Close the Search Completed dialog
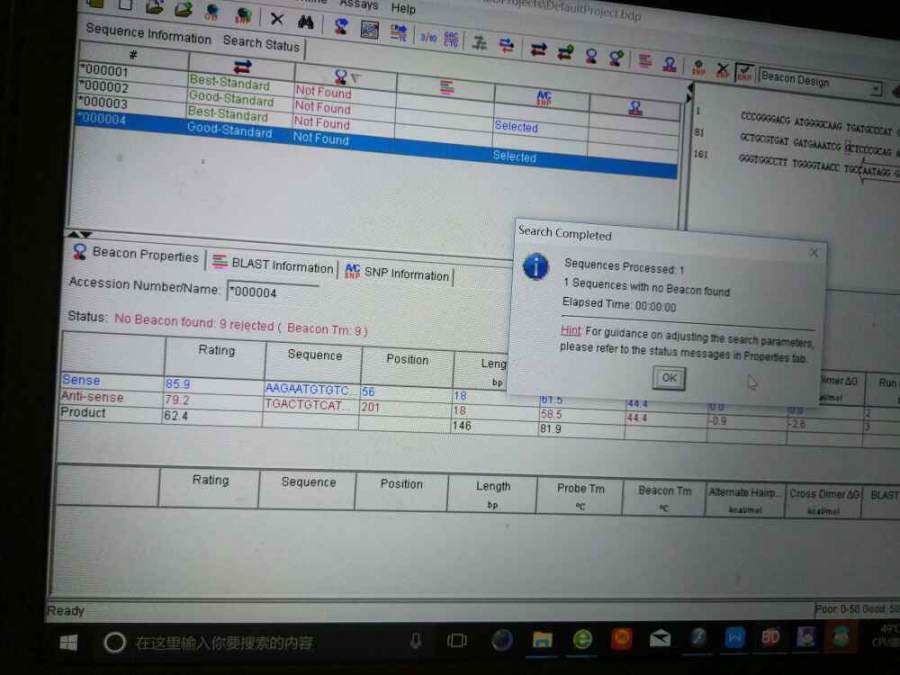900x675 pixels. click(813, 253)
